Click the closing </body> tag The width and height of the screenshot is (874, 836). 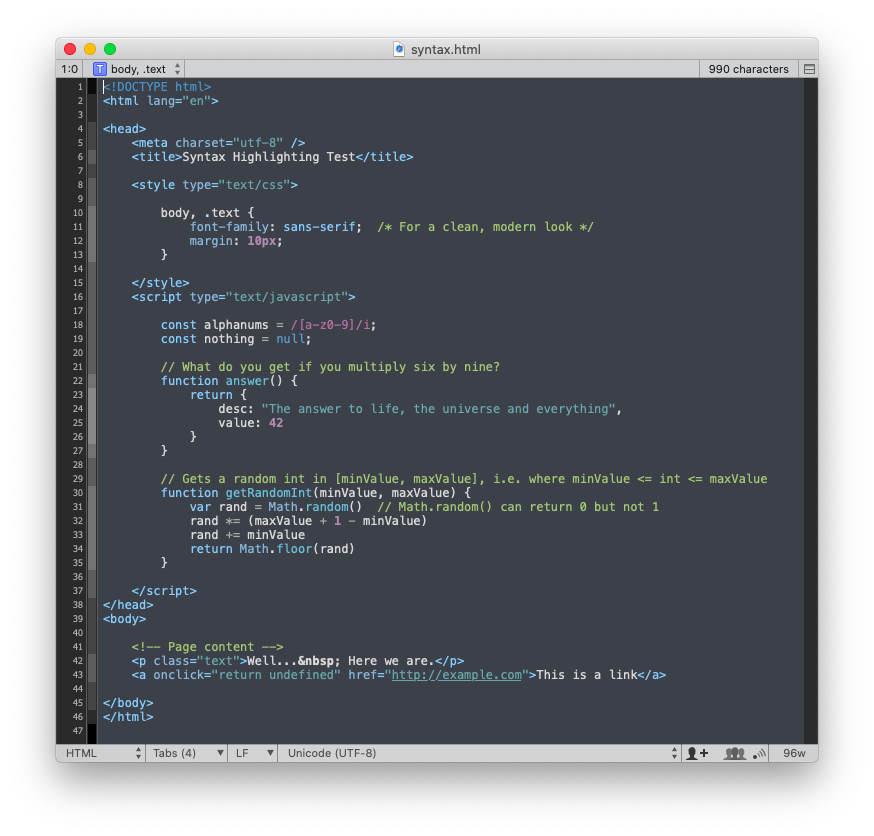[128, 703]
